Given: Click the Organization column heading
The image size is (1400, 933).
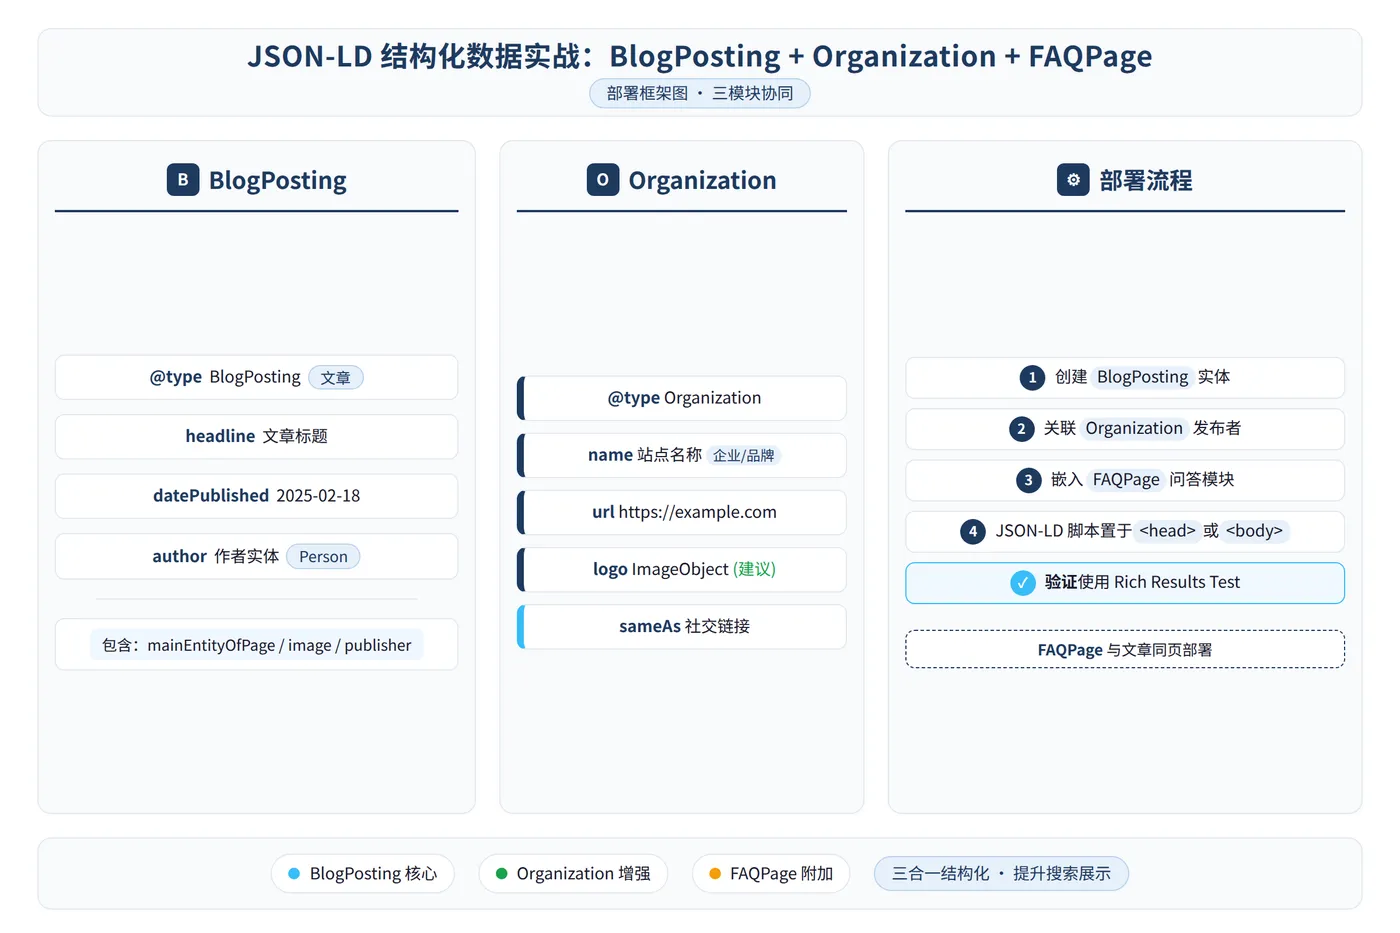Looking at the screenshot, I should 703,181.
